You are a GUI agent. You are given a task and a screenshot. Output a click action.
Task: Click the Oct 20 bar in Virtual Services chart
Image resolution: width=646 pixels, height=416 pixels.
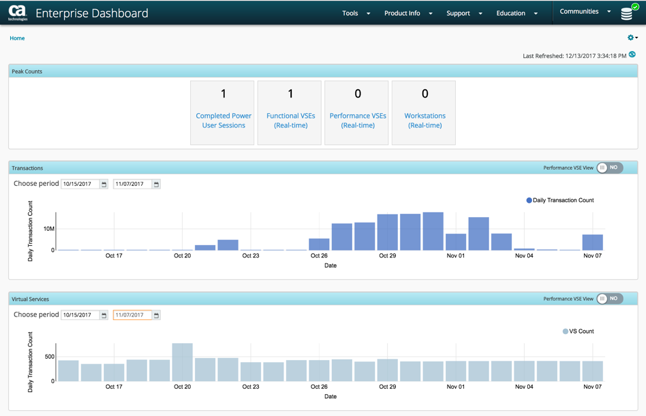(183, 362)
